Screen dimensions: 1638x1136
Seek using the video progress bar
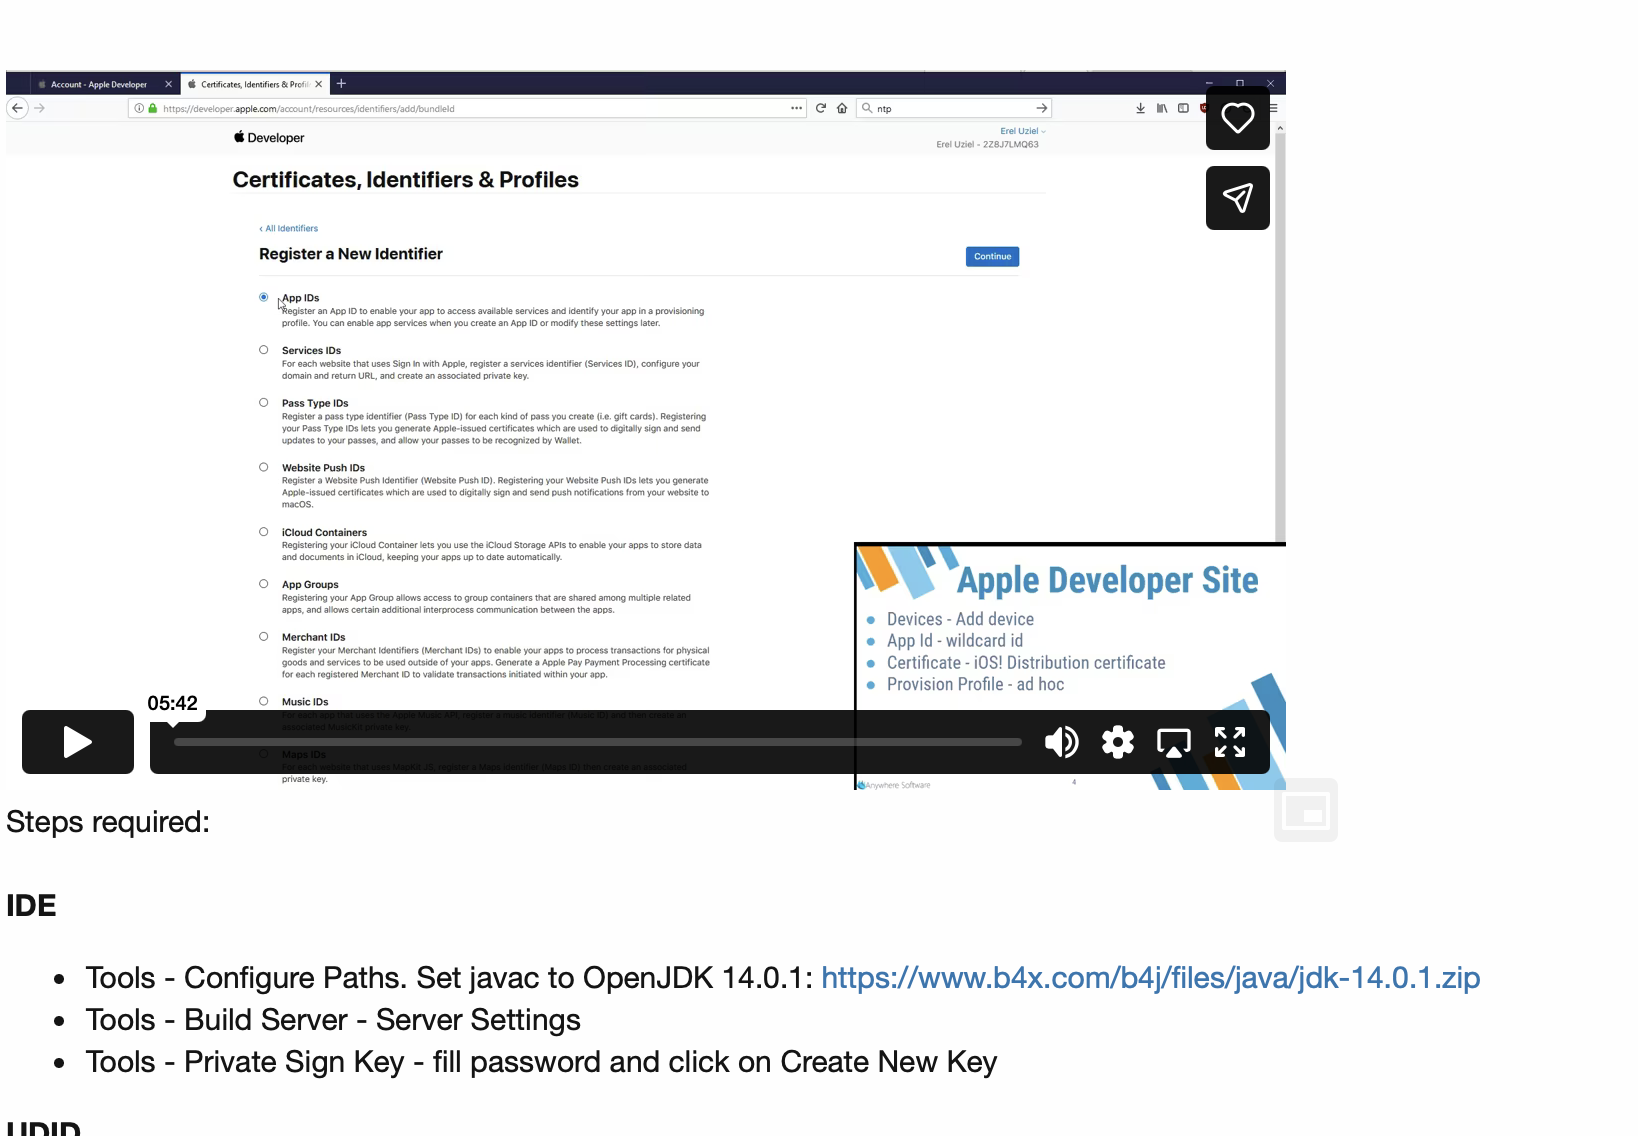(598, 742)
